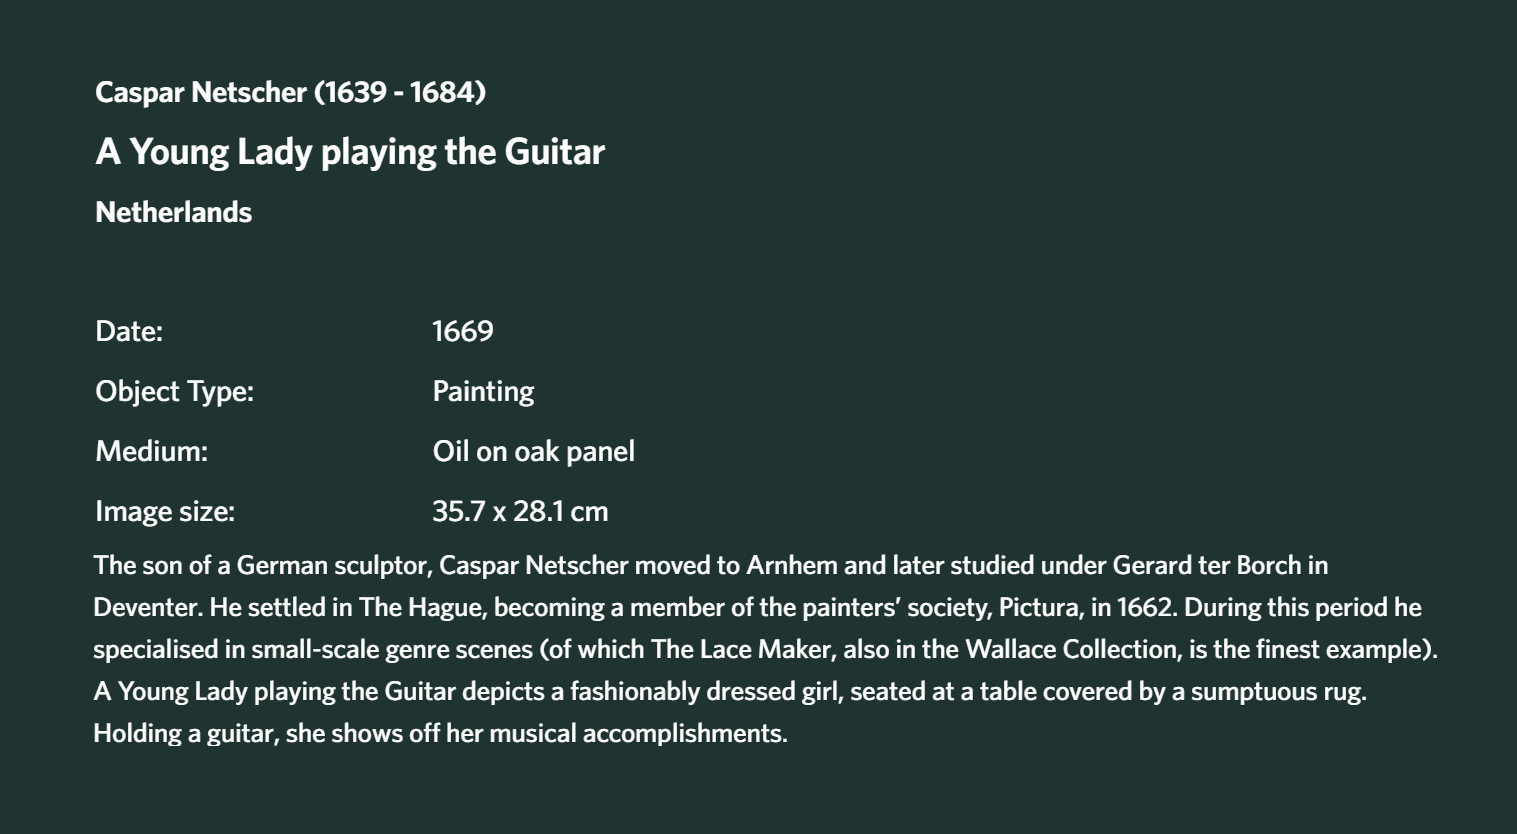Select the Oil on oak panel value
The image size is (1517, 834).
coord(534,451)
